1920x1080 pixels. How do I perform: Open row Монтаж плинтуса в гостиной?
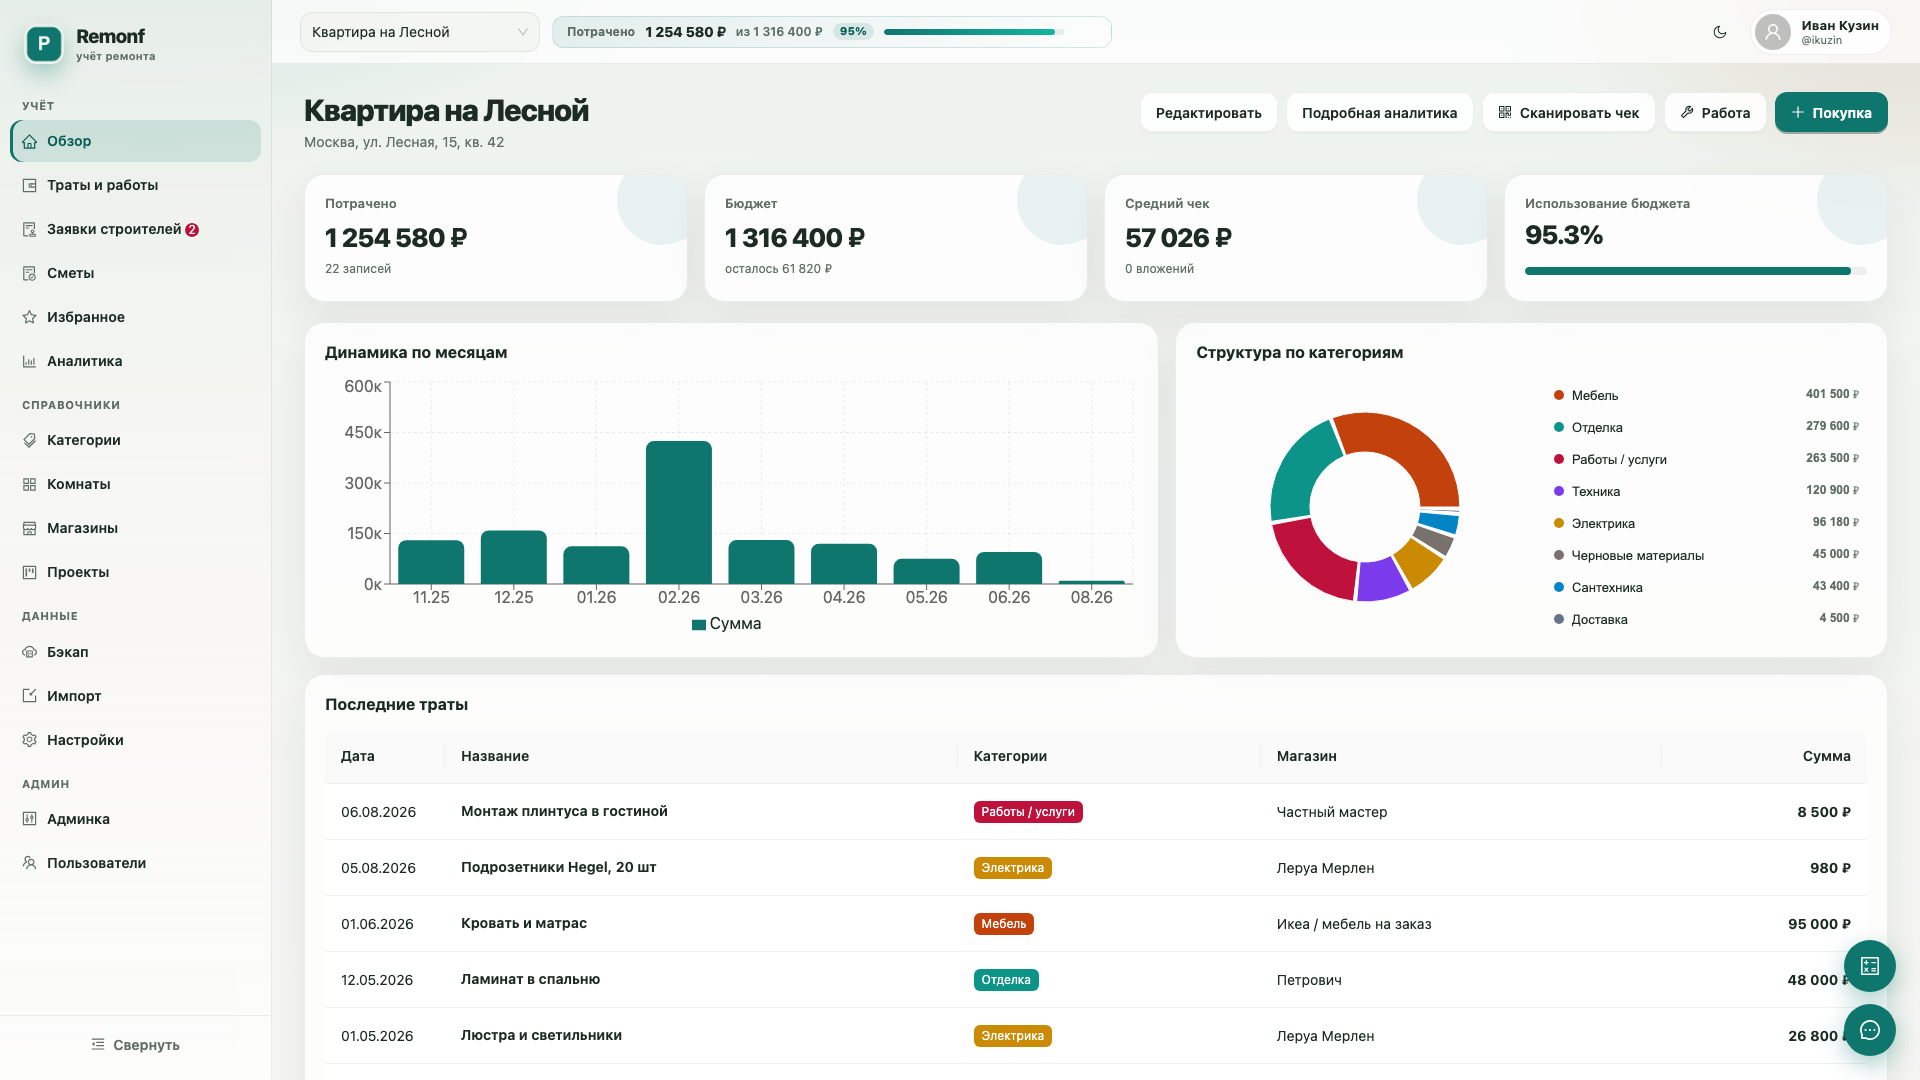point(1095,812)
